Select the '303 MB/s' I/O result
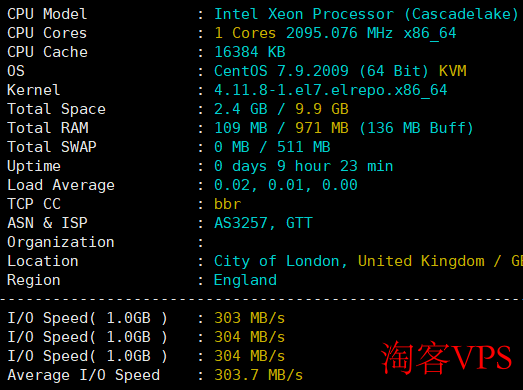Viewport: 523px width, 390px height. tap(249, 318)
